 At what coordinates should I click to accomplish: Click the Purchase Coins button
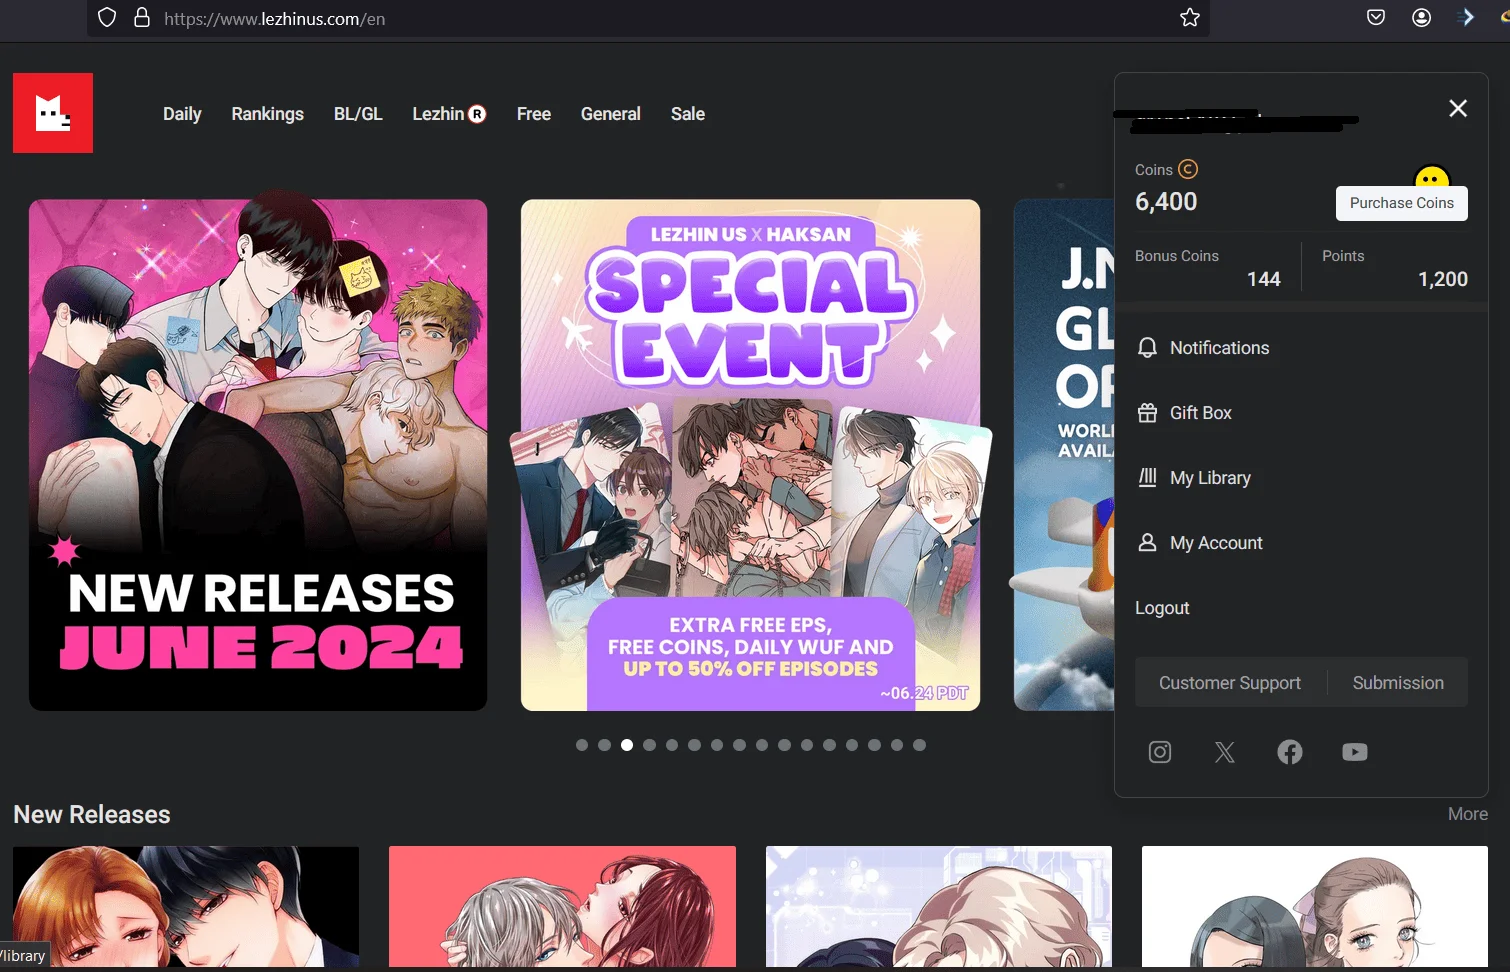pyautogui.click(x=1402, y=203)
